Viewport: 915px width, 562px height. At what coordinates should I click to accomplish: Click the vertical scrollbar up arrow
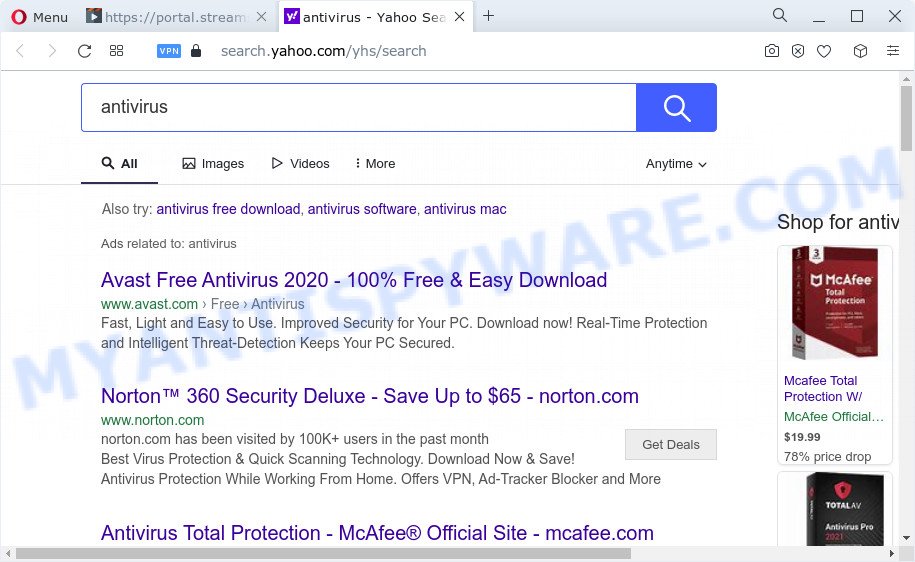click(x=906, y=79)
